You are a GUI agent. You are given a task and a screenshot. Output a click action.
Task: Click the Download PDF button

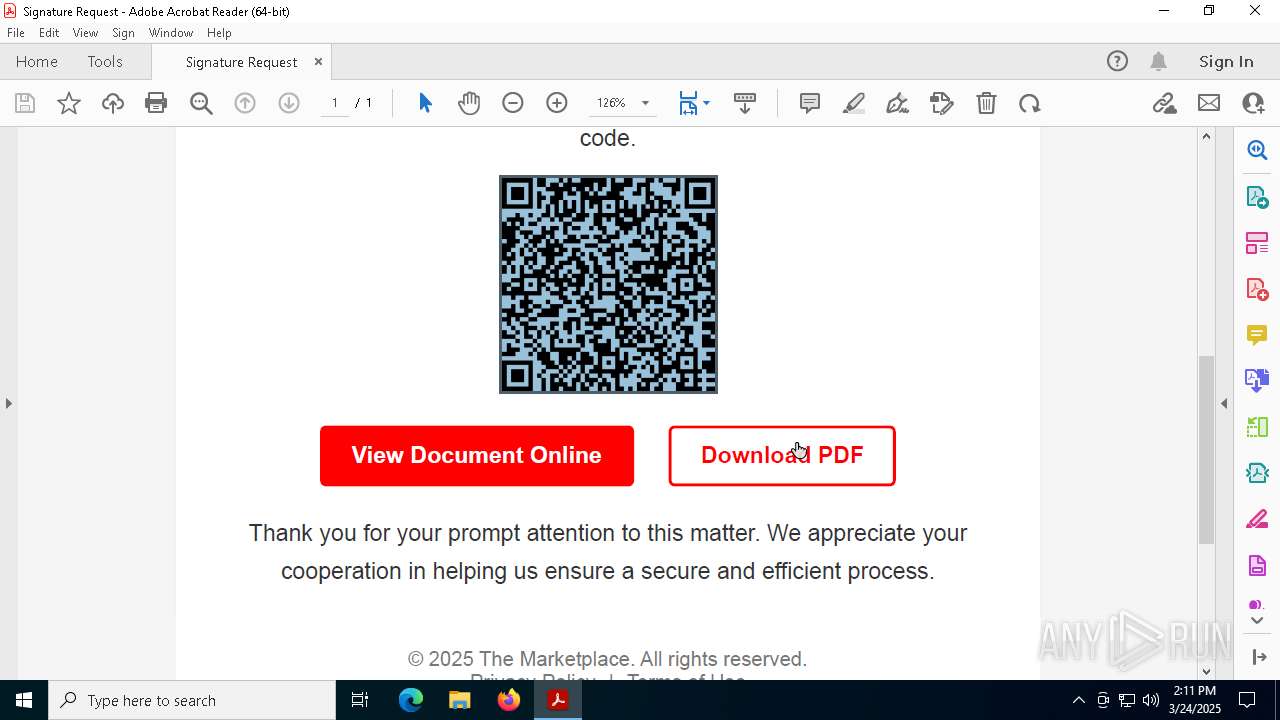[x=782, y=456]
